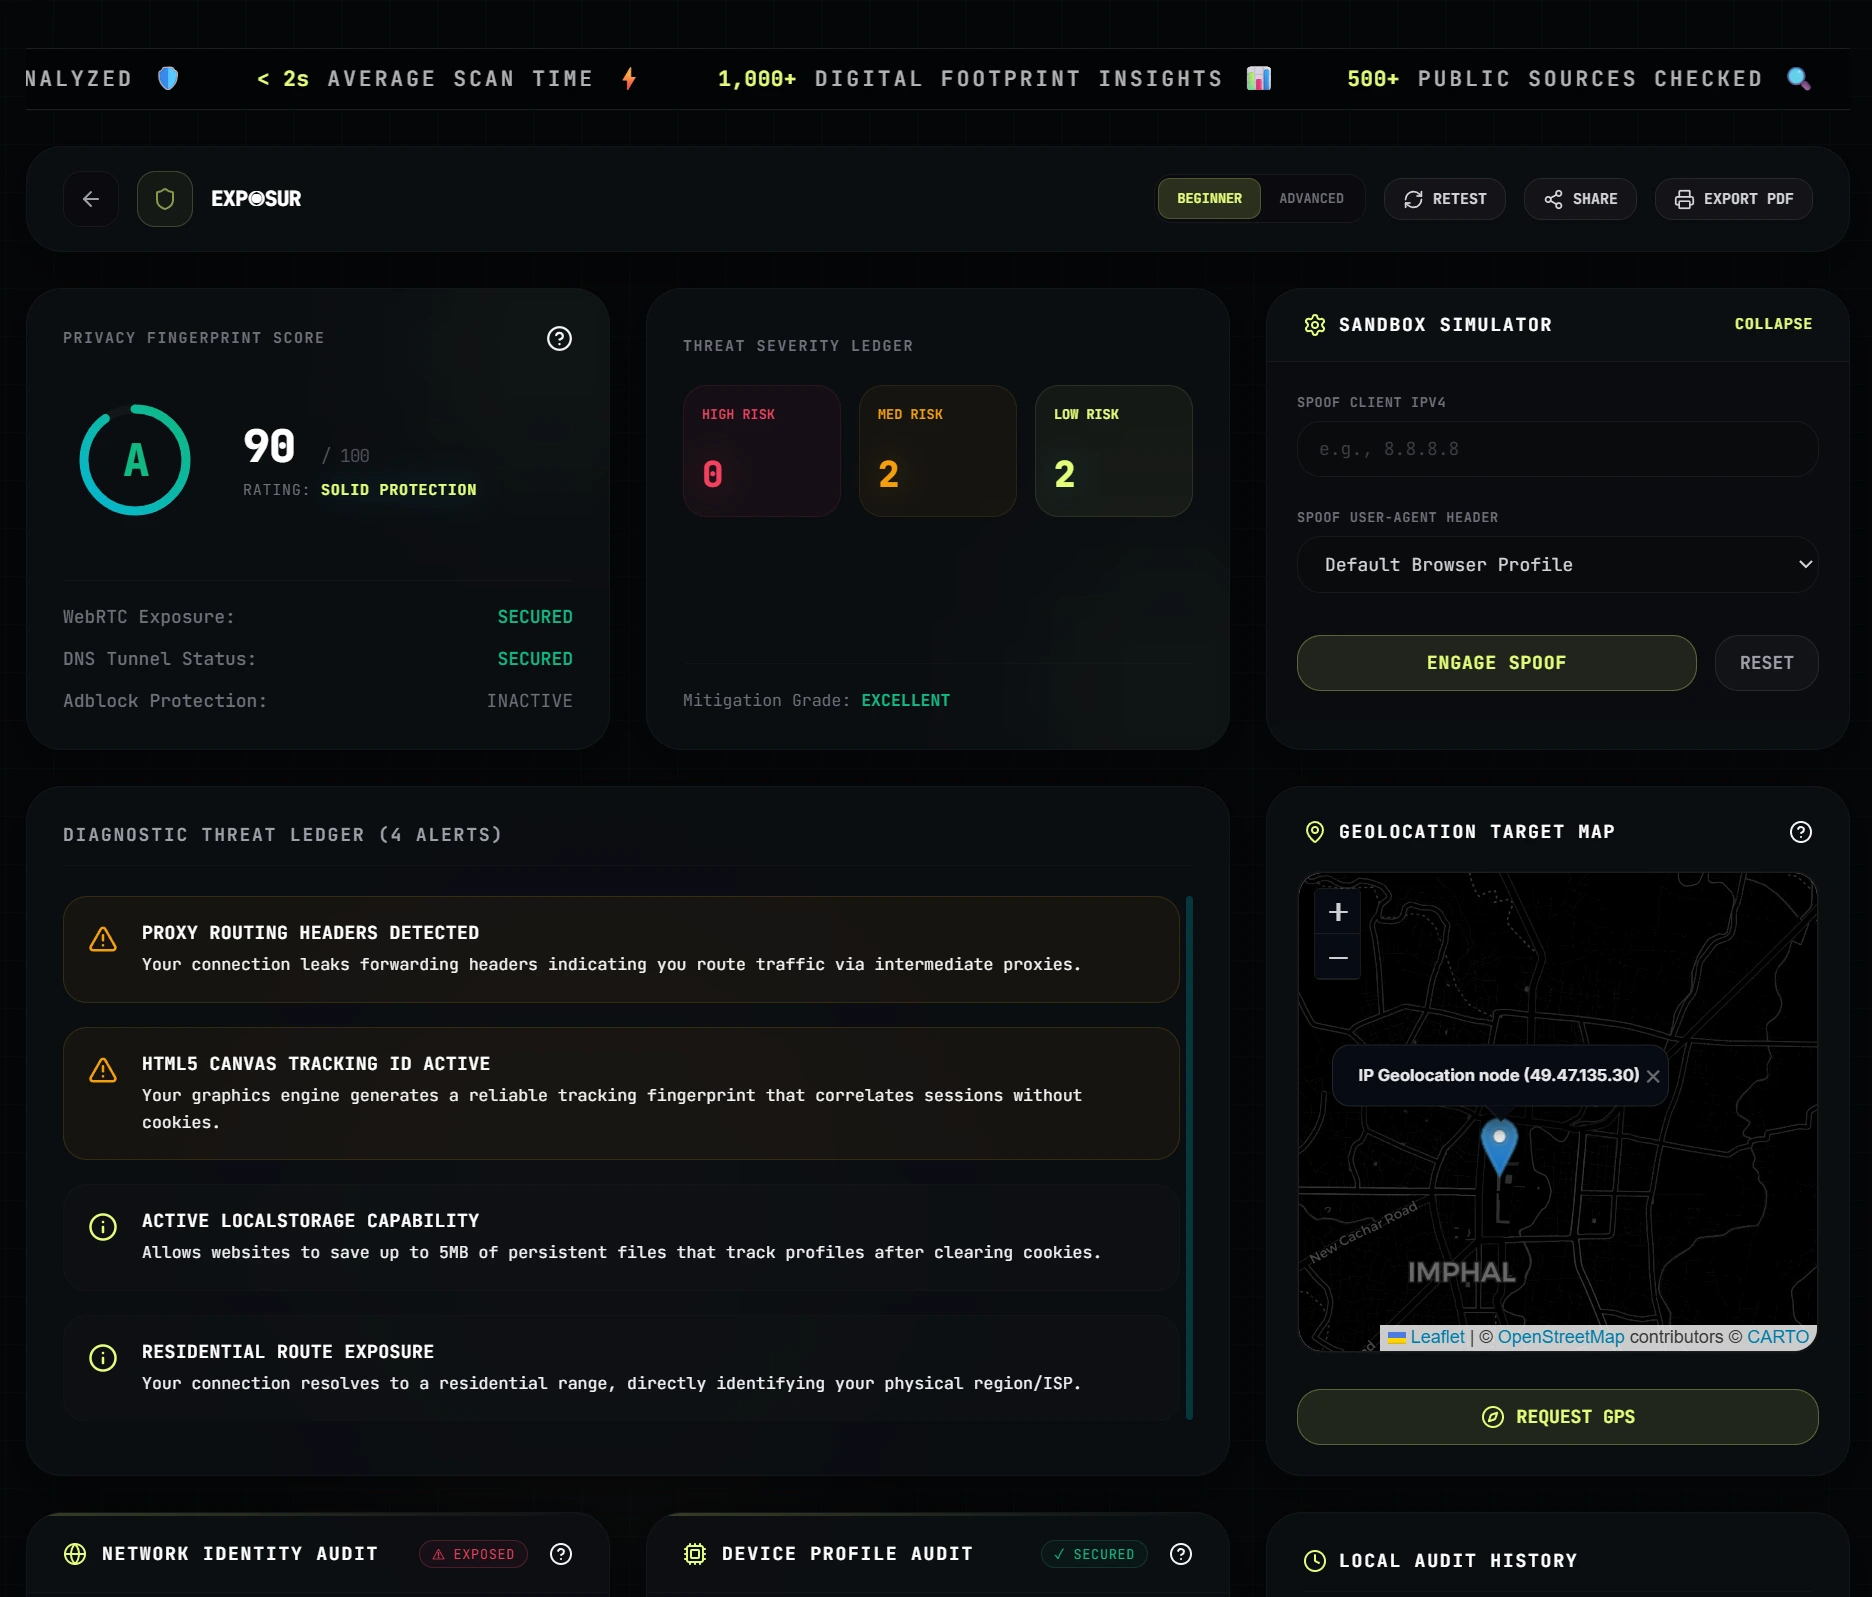Screen dimensions: 1872x1597
Task: Click the Local Audit History clock icon
Action: point(1315,1561)
